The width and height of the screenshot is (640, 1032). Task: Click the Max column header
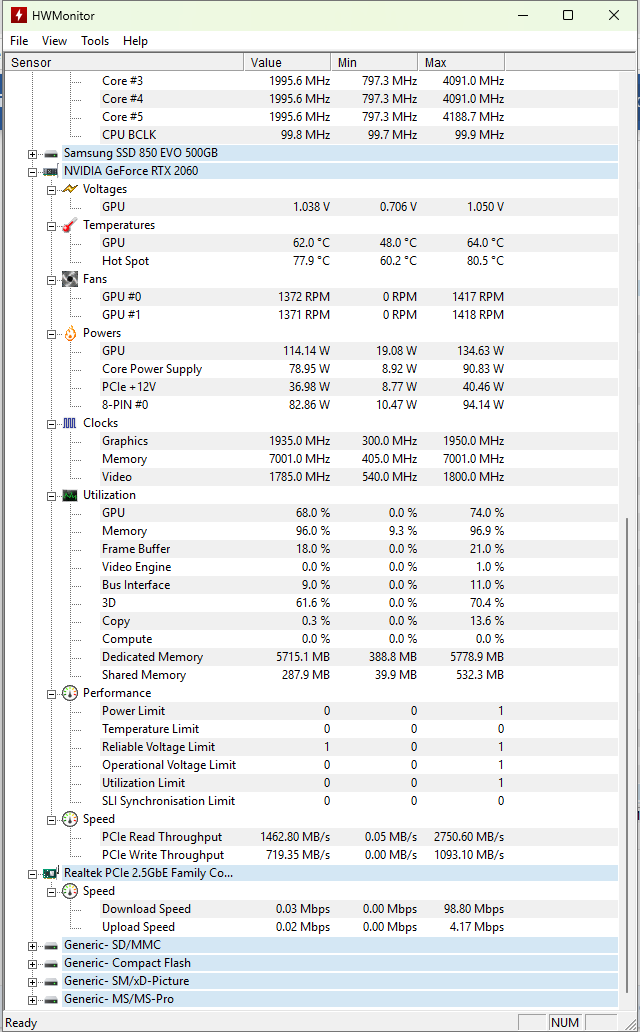[x=460, y=63]
